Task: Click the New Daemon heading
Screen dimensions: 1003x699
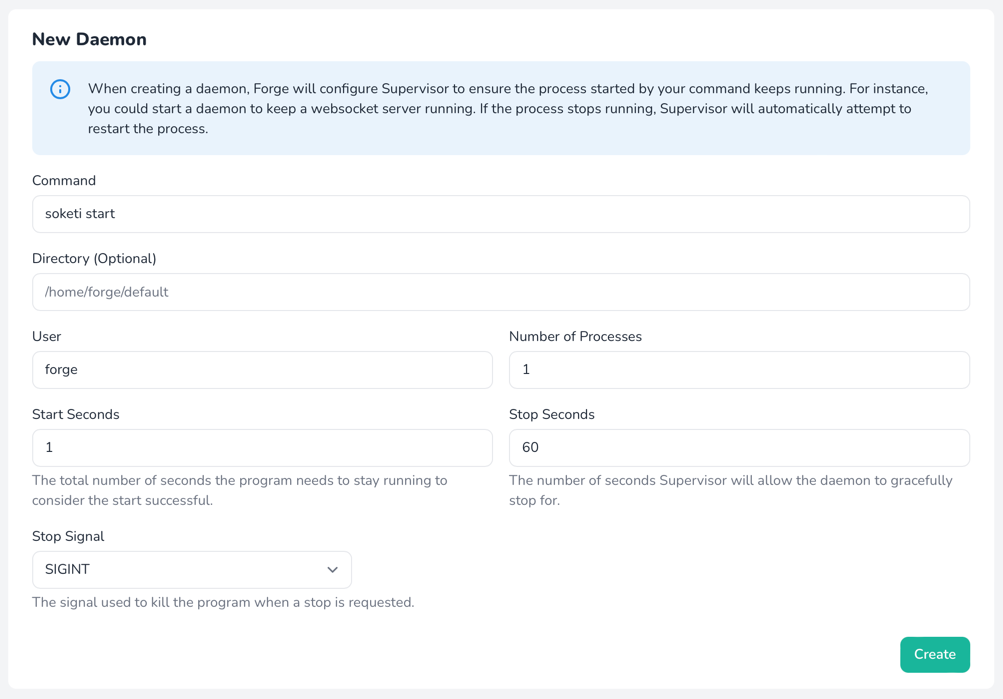Action: pyautogui.click(x=89, y=40)
